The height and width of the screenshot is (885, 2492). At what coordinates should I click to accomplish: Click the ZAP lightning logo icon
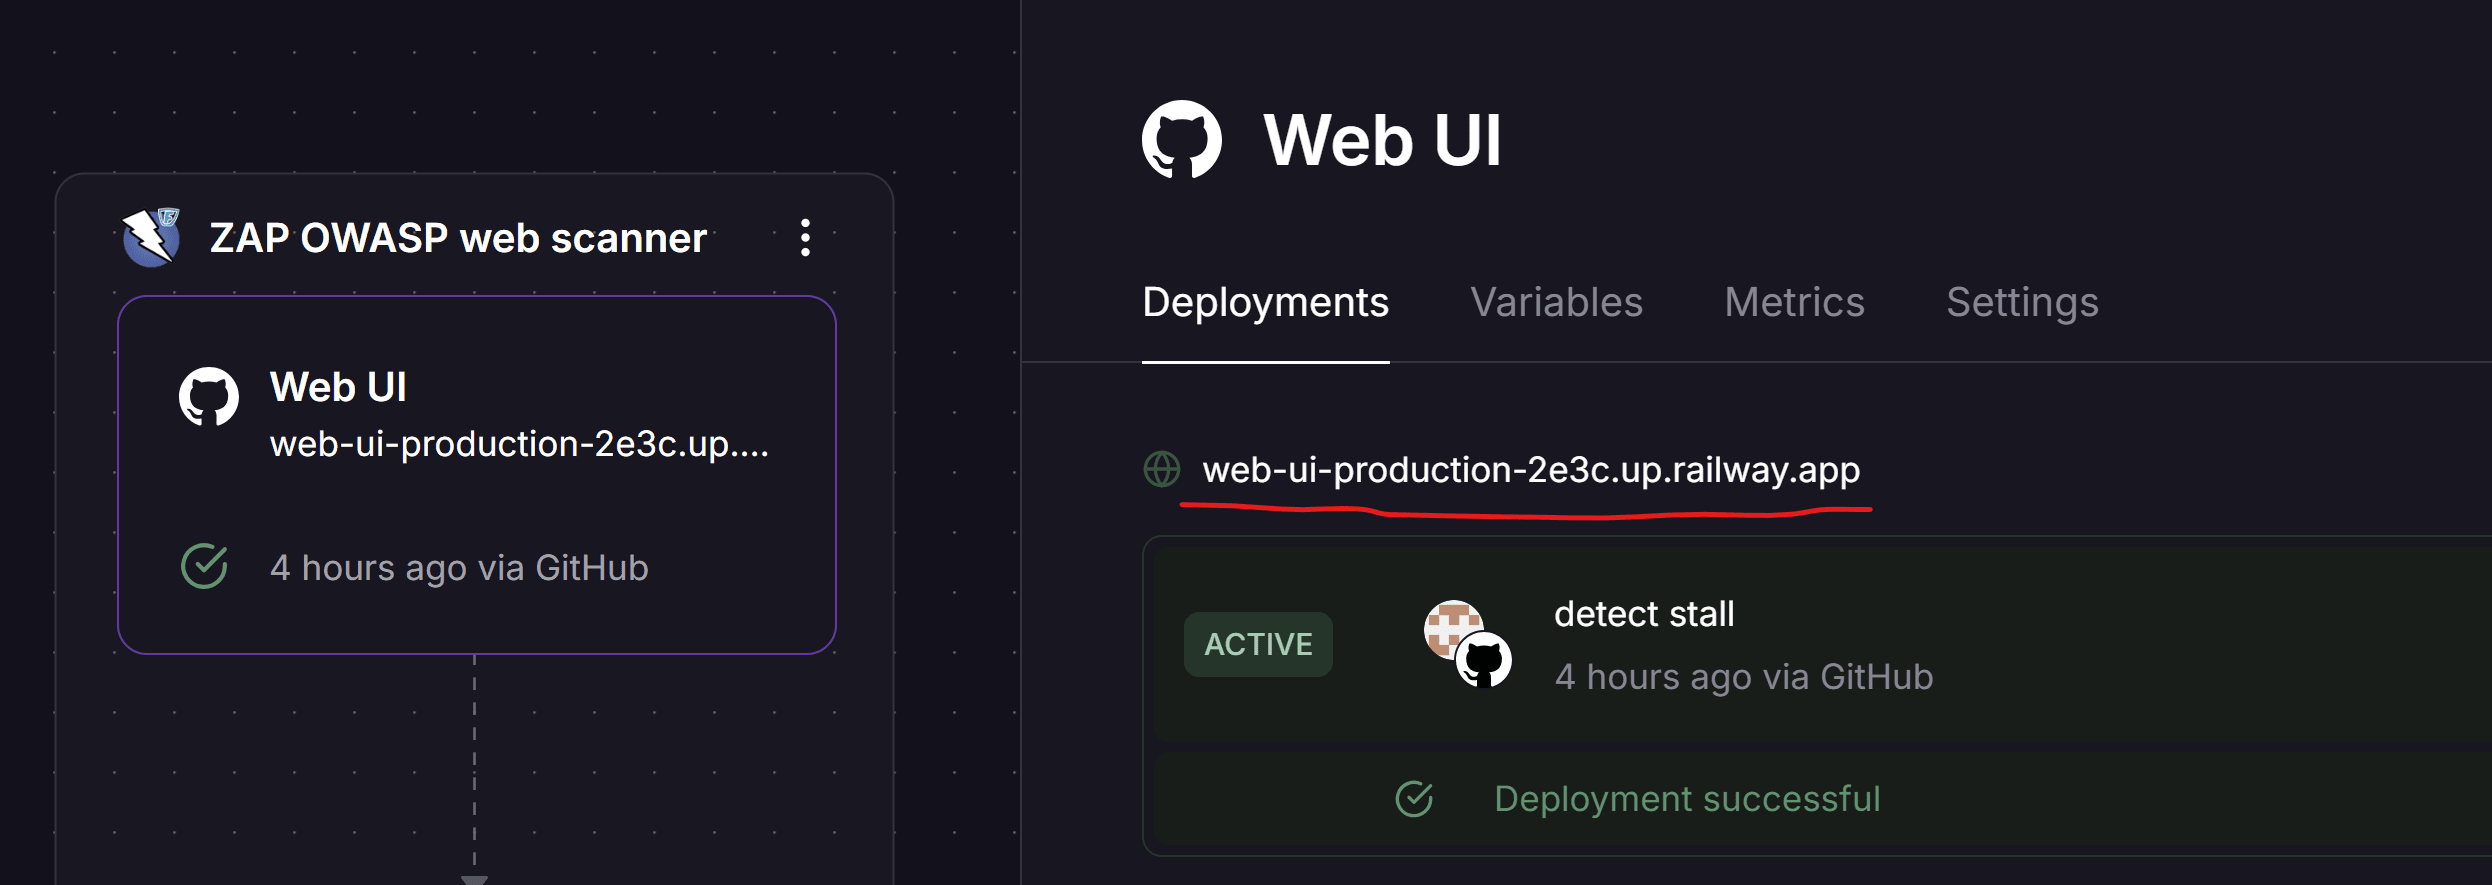point(151,237)
